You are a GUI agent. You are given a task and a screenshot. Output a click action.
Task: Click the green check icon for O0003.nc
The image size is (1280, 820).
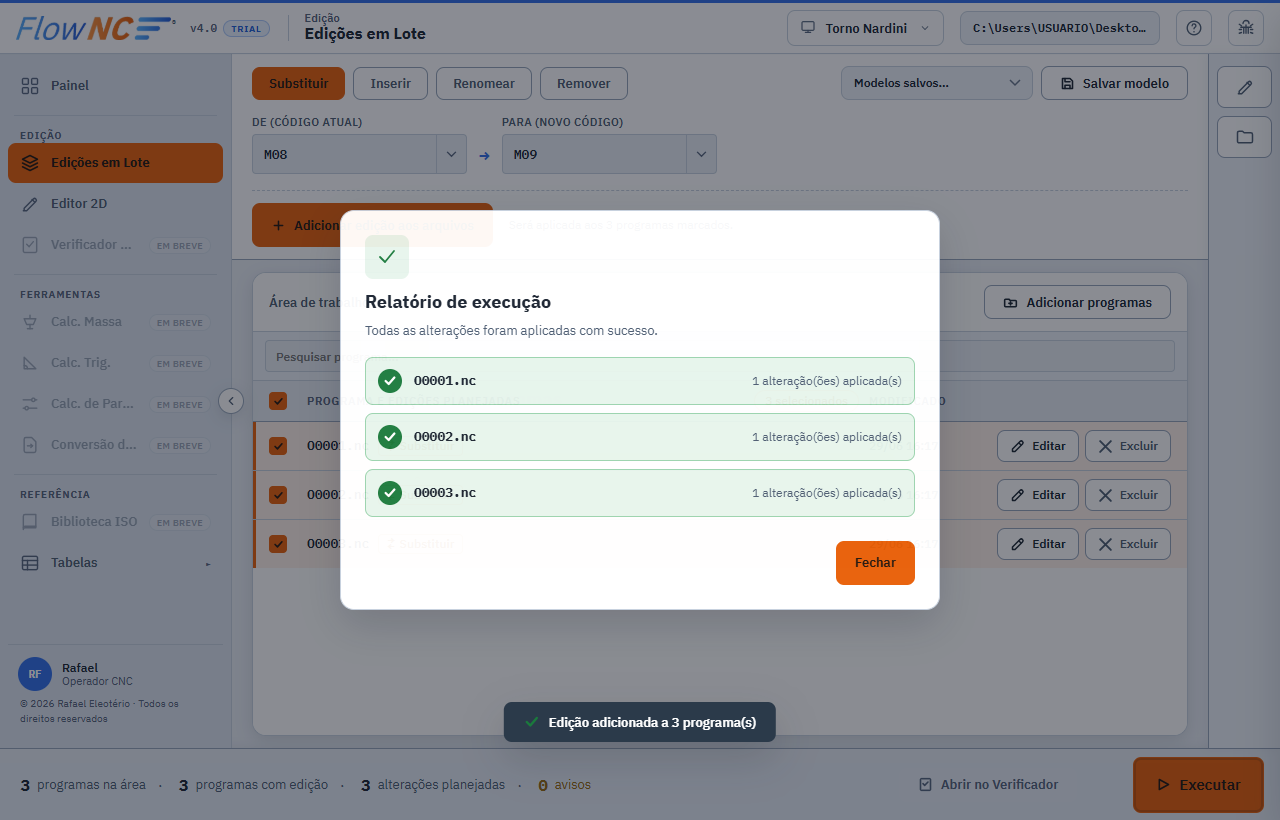[390, 493]
